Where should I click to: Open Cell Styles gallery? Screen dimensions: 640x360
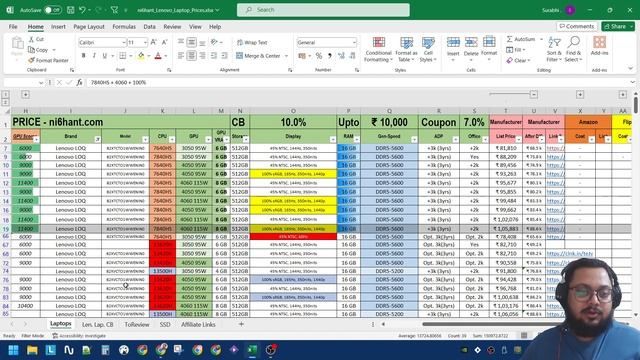428,49
